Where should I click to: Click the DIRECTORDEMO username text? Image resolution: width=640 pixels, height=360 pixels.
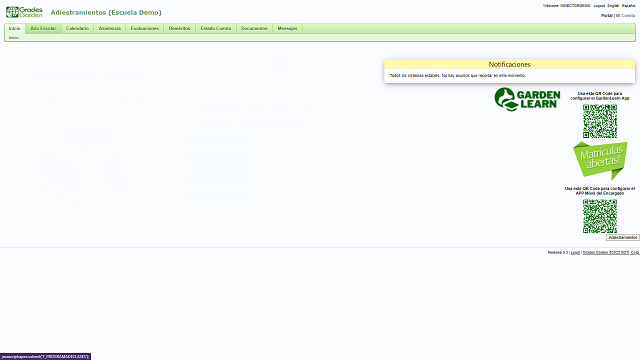pos(575,6)
